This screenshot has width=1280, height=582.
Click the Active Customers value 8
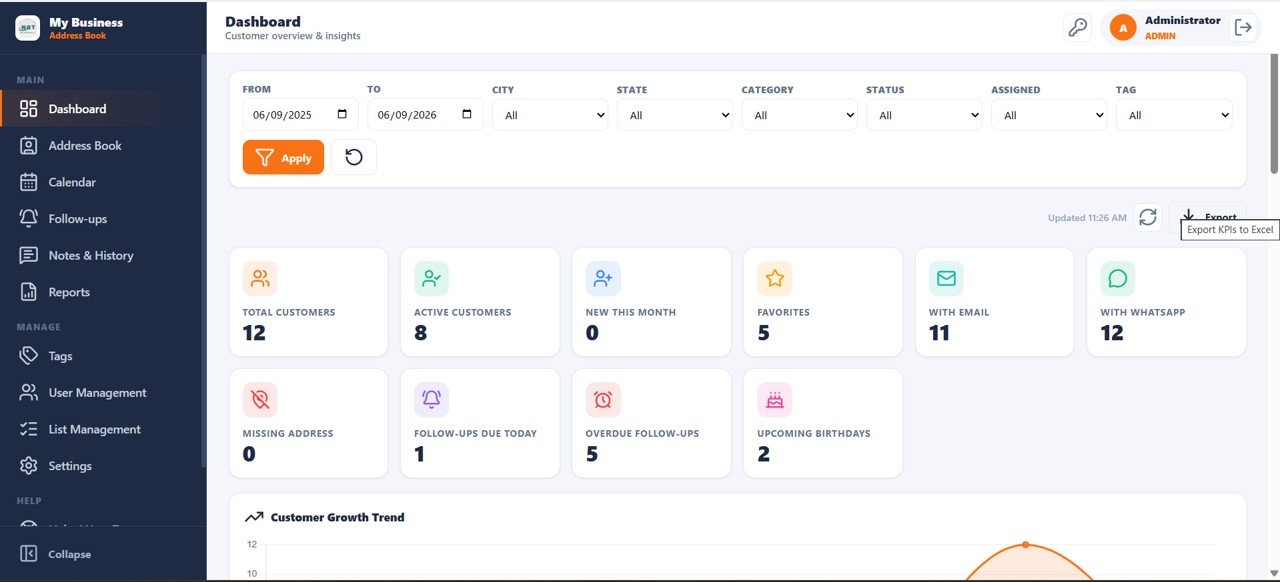tap(420, 333)
